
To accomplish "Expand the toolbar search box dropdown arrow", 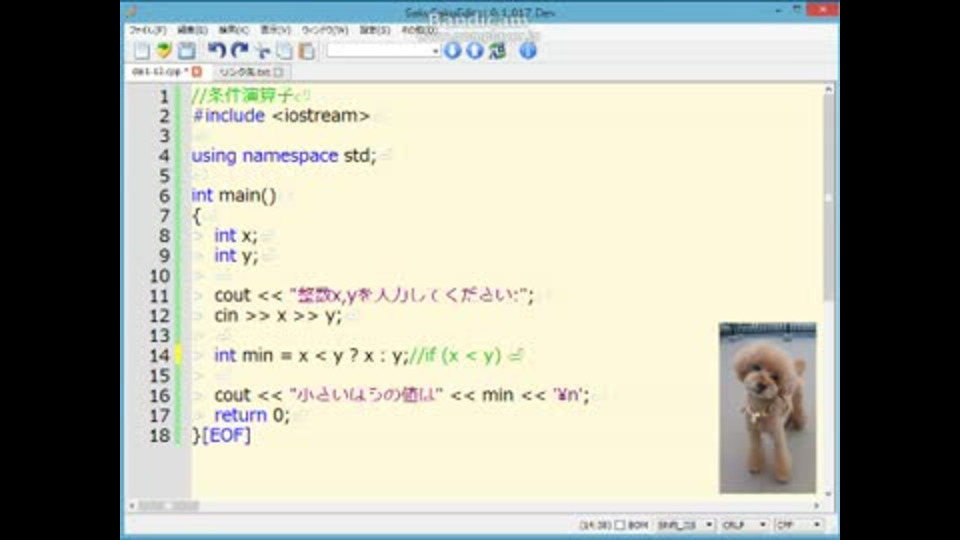I will click(435, 51).
